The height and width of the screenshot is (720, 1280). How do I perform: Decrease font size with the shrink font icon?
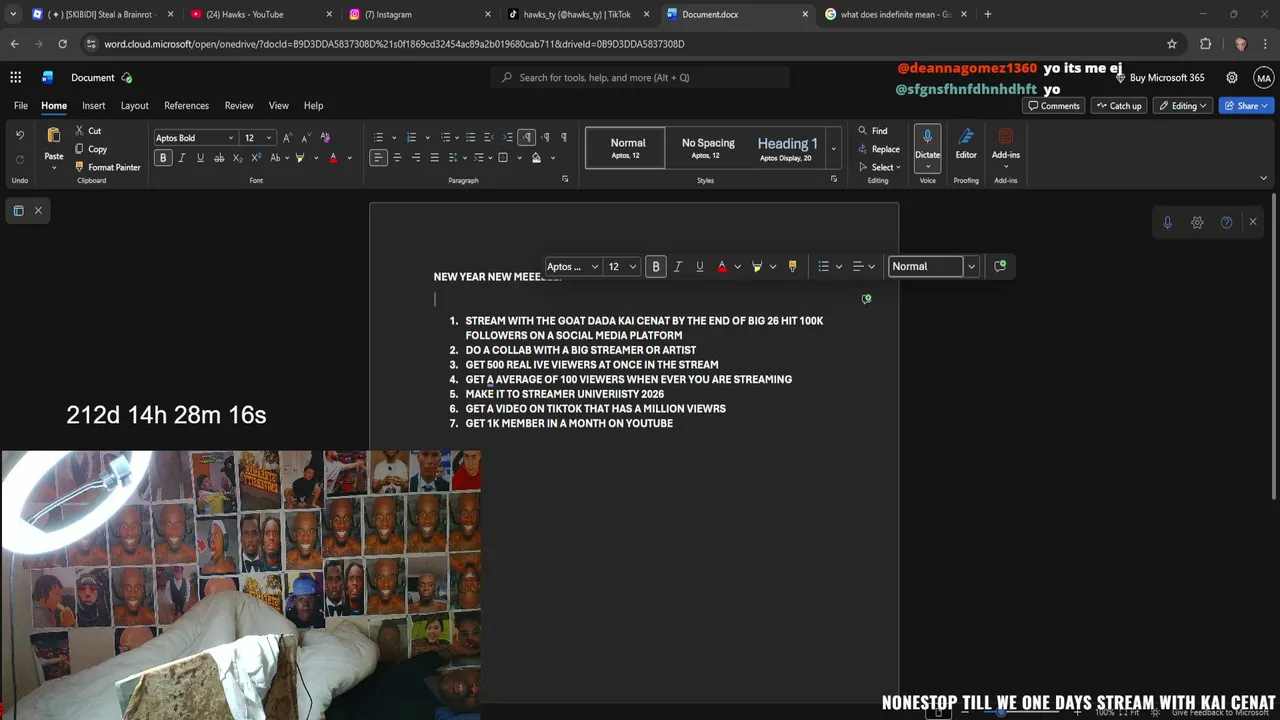click(x=307, y=138)
